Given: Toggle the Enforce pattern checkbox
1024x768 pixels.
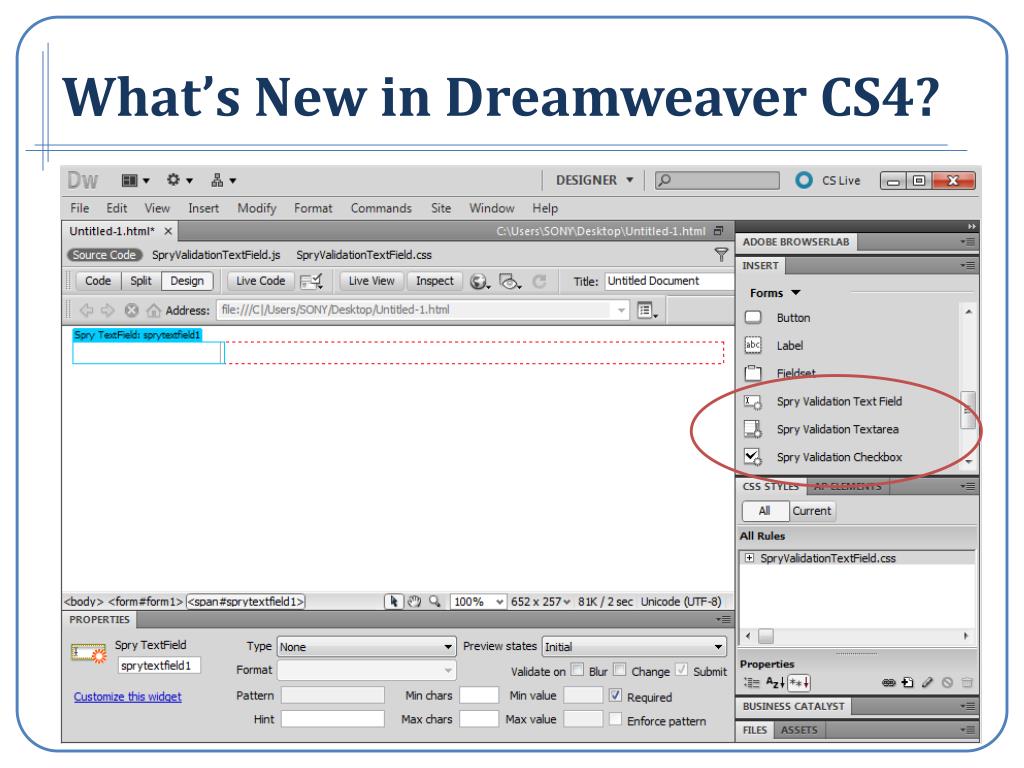Looking at the screenshot, I should point(615,720).
